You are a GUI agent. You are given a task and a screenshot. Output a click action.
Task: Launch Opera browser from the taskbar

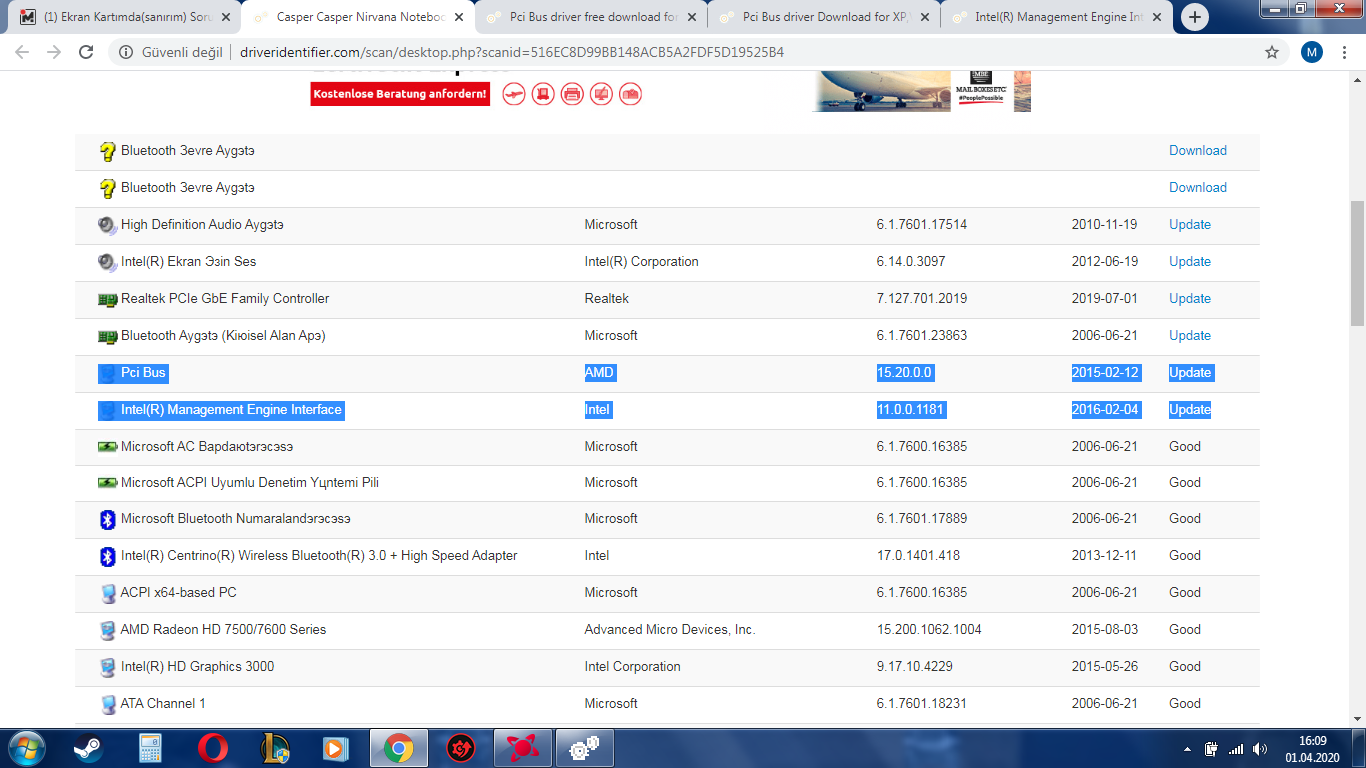pyautogui.click(x=212, y=747)
